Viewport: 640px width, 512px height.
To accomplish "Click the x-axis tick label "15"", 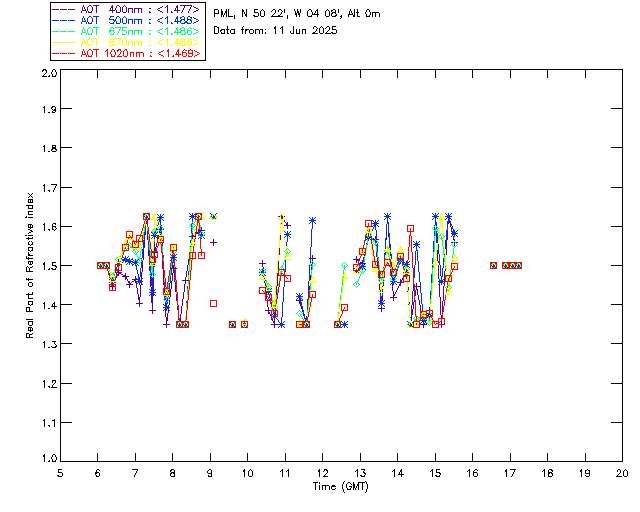I will click(435, 473).
